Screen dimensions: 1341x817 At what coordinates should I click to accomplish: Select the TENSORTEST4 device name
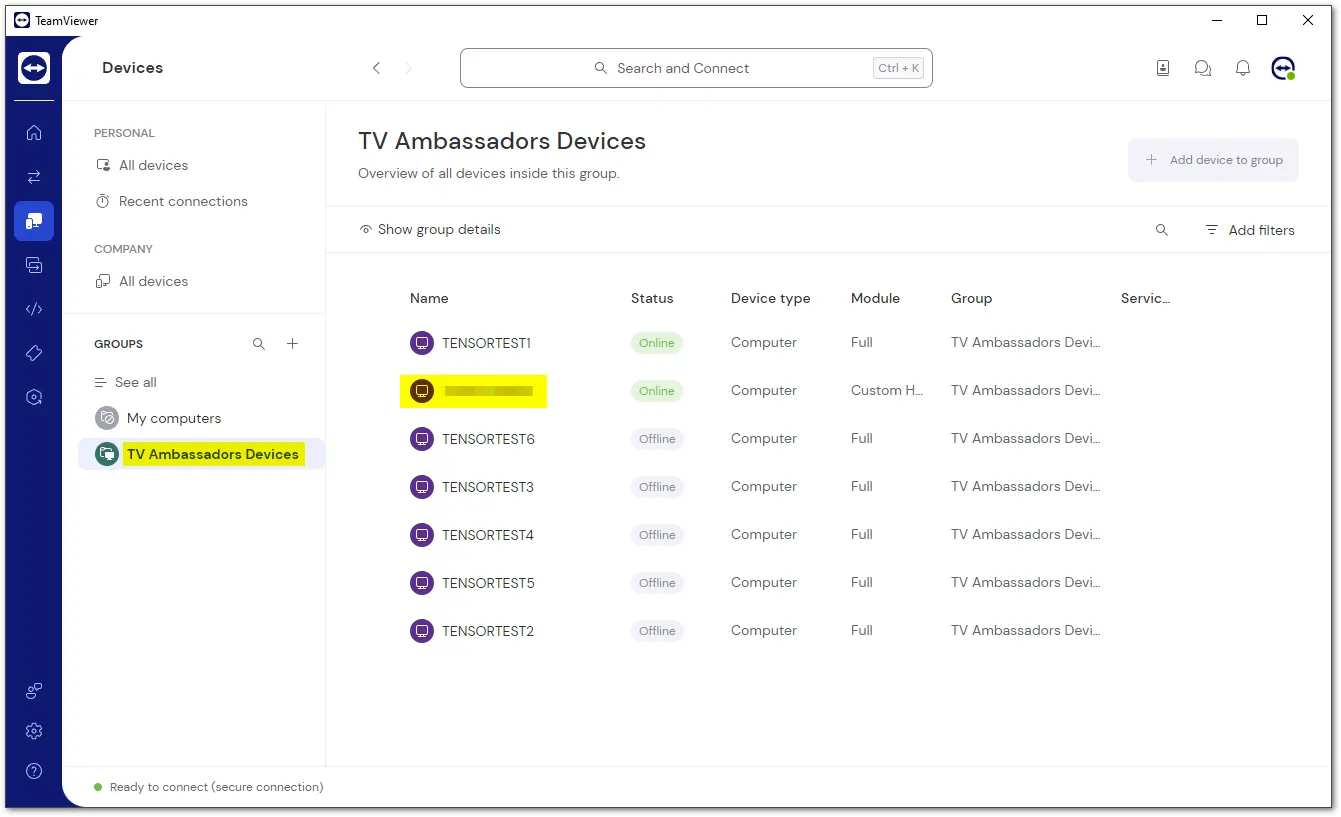tap(488, 535)
